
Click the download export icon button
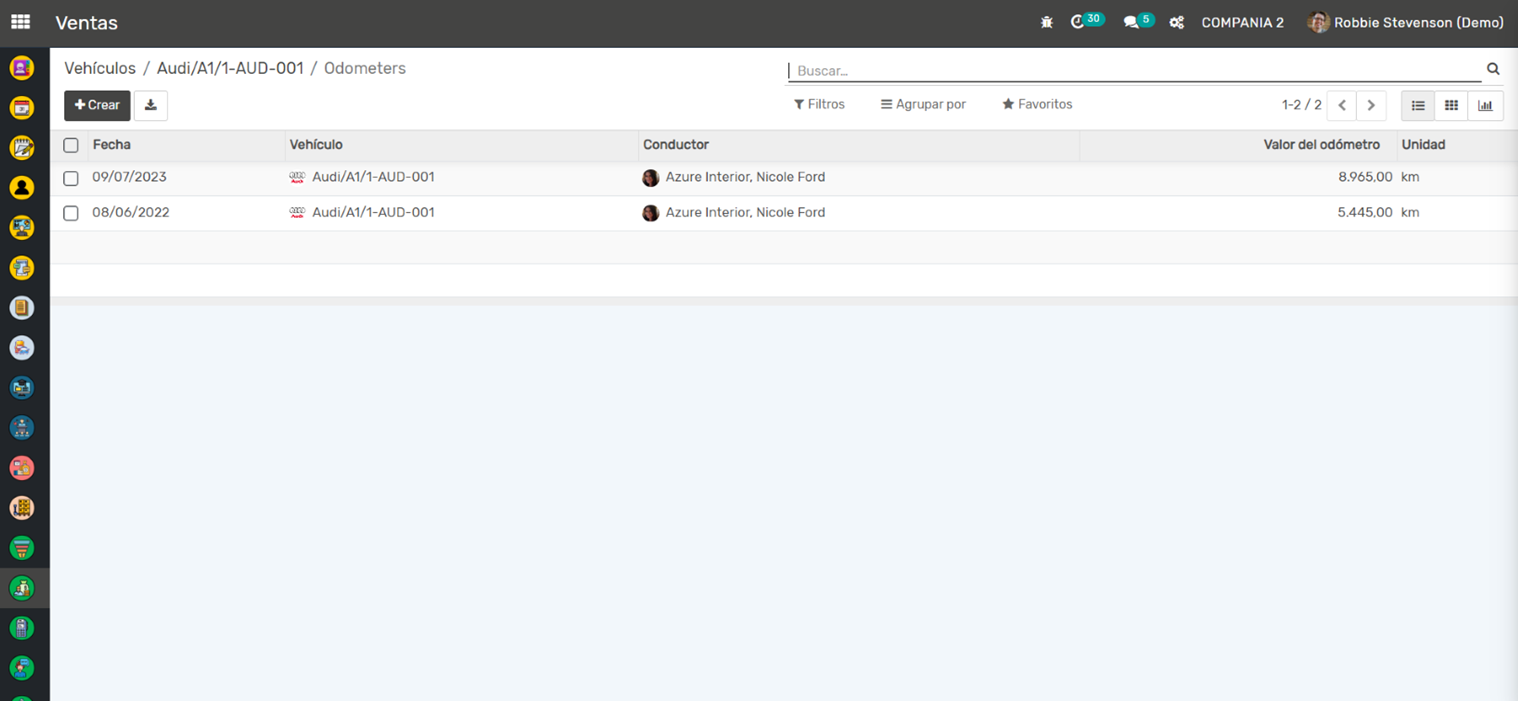click(151, 105)
